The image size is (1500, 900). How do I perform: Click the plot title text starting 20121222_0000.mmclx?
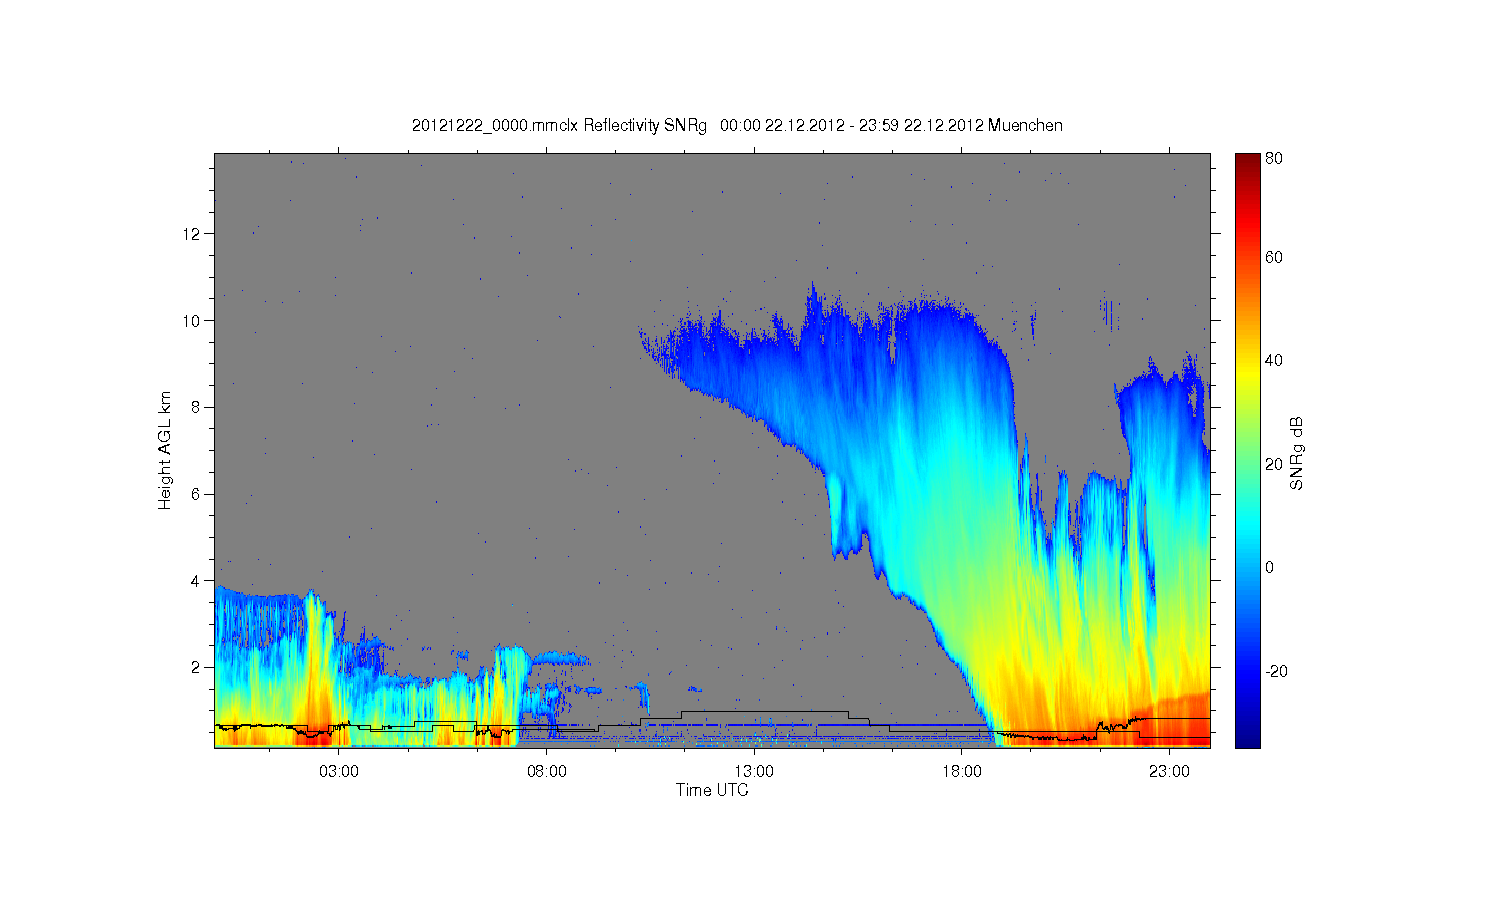click(x=737, y=125)
